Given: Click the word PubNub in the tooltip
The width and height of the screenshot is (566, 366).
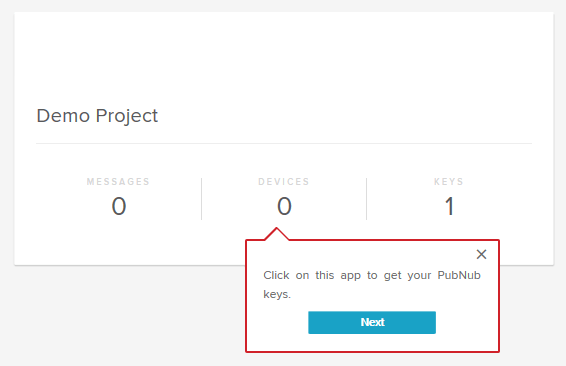Looking at the screenshot, I should point(459,275).
